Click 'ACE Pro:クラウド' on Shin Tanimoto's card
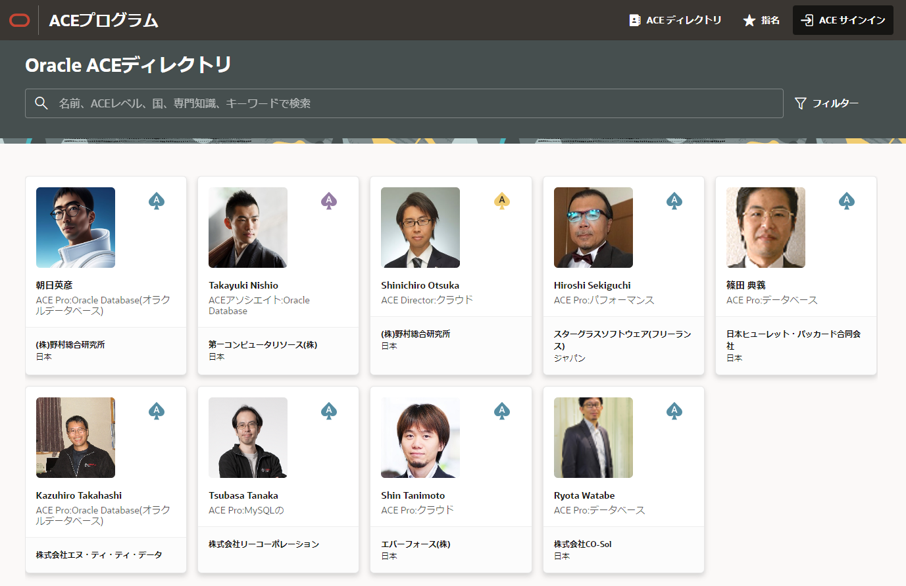The width and height of the screenshot is (906, 586). click(x=417, y=510)
